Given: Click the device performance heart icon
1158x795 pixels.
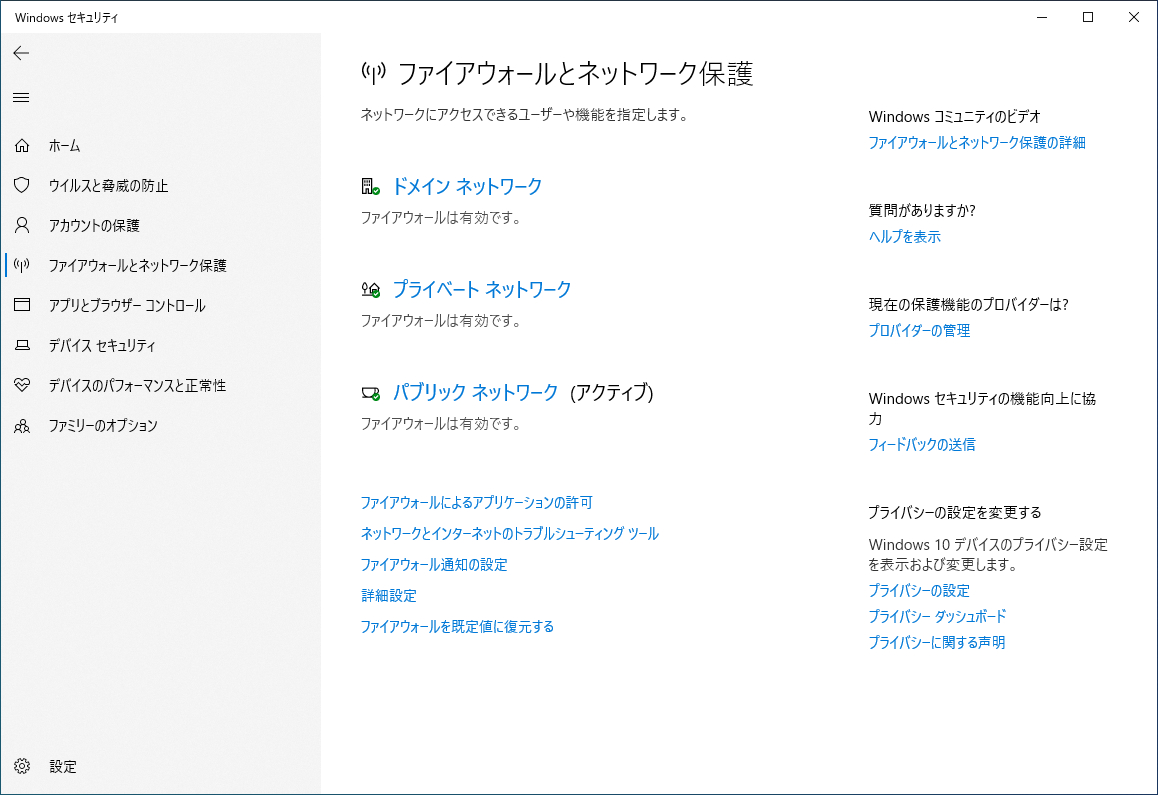Looking at the screenshot, I should tap(22, 385).
